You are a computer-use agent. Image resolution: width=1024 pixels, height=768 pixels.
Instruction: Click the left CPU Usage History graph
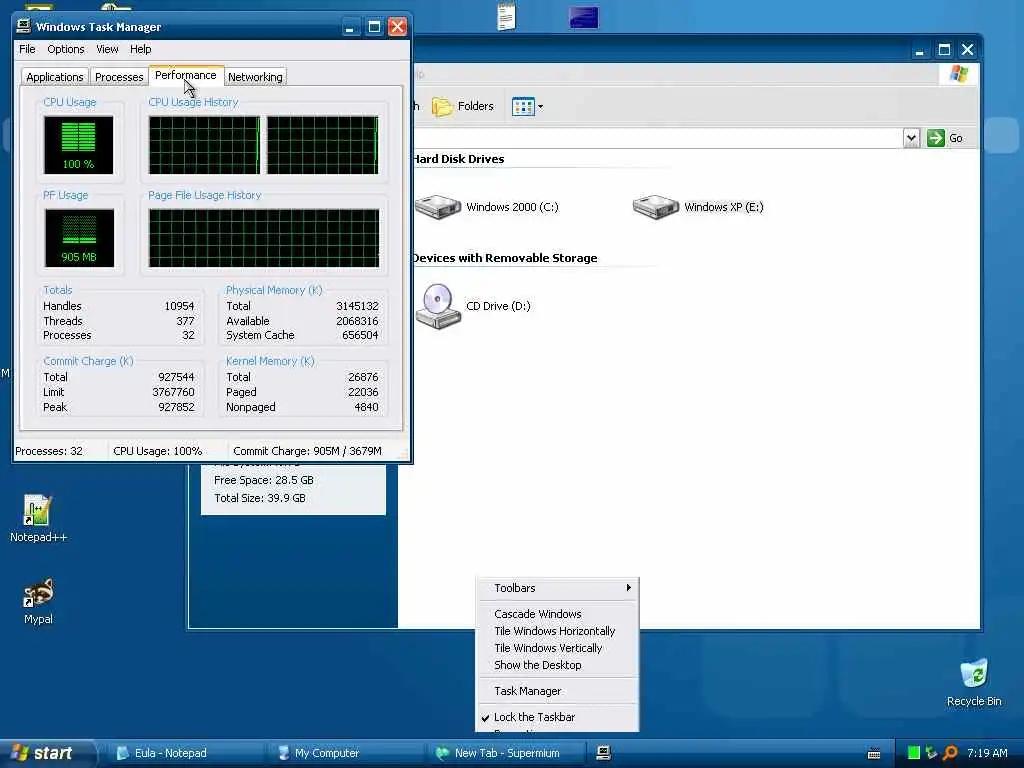(204, 145)
